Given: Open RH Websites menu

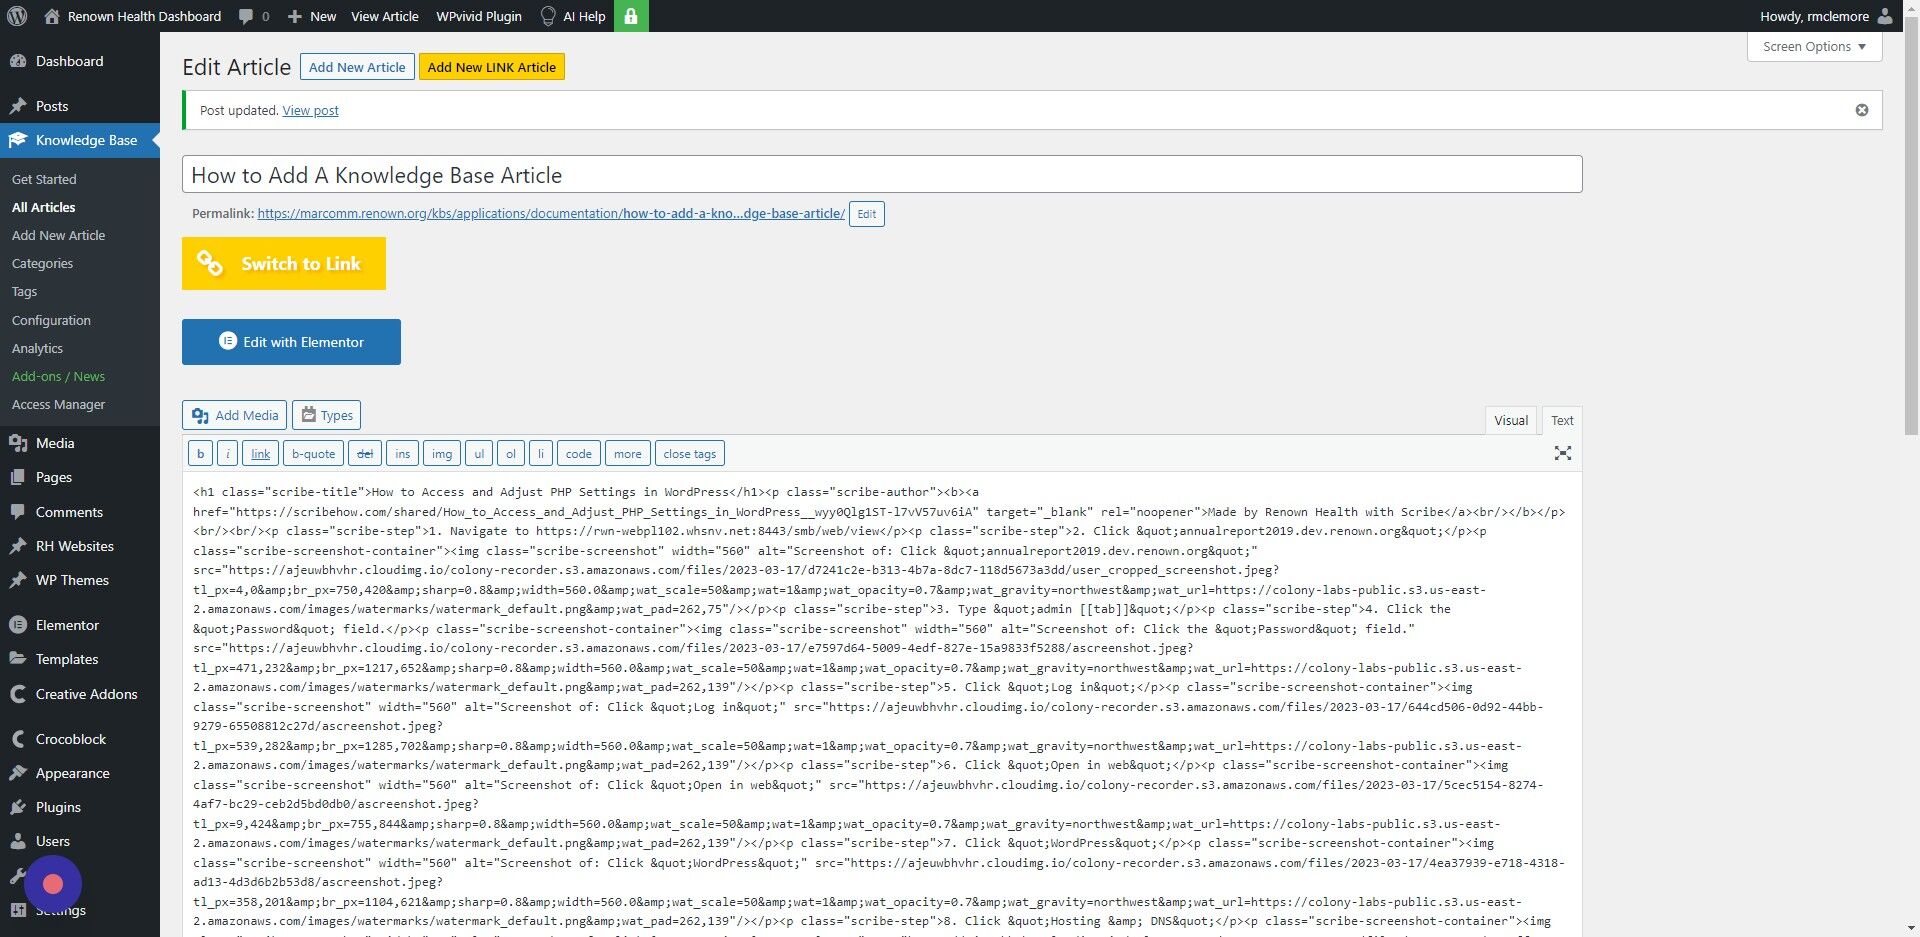Looking at the screenshot, I should click(80, 546).
